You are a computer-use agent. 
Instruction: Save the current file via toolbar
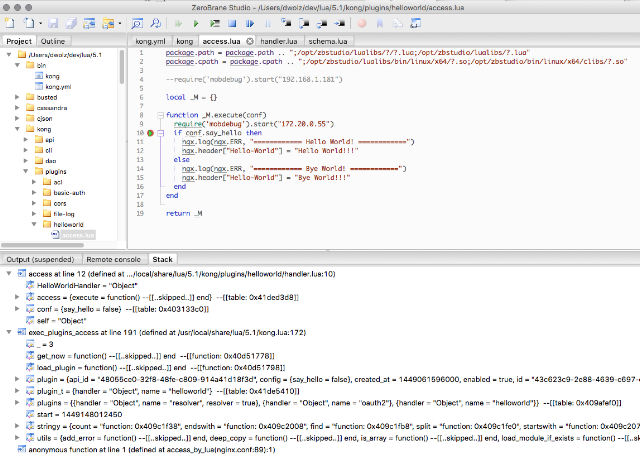click(53, 23)
